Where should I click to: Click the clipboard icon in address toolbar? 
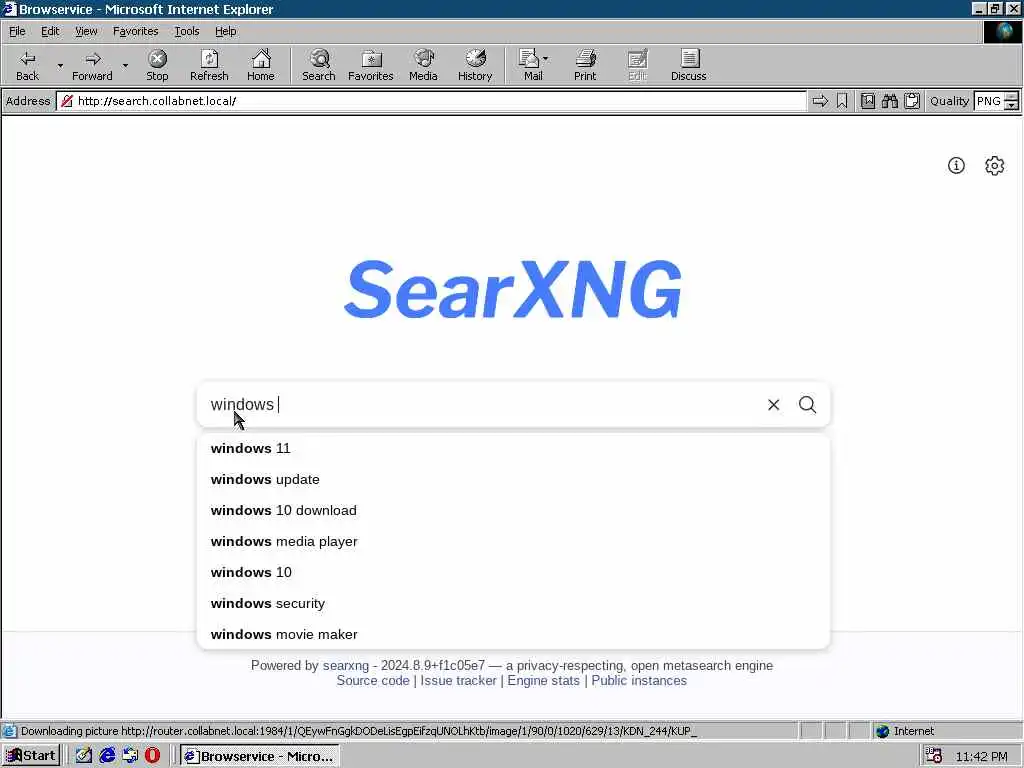click(912, 101)
